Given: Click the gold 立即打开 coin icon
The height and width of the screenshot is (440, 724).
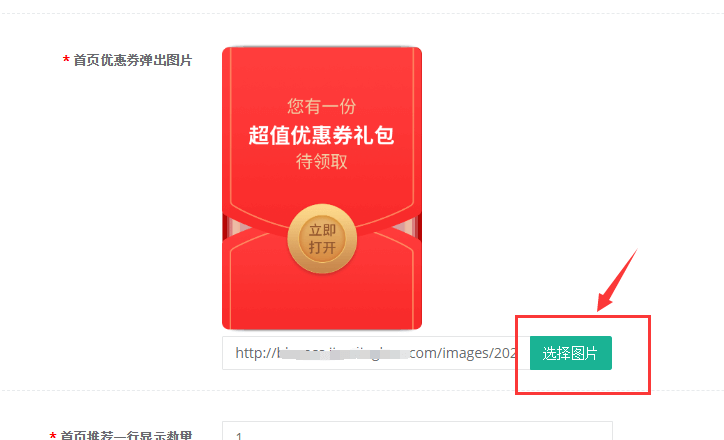Looking at the screenshot, I should (322, 239).
